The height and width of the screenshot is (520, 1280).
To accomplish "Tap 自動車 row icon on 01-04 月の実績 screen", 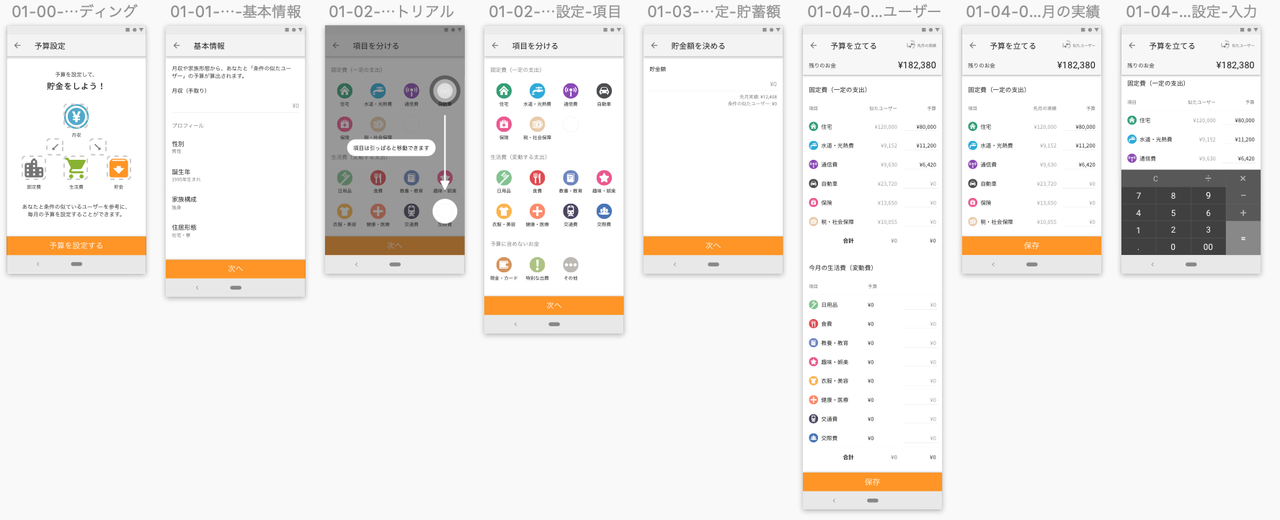I will [973, 184].
